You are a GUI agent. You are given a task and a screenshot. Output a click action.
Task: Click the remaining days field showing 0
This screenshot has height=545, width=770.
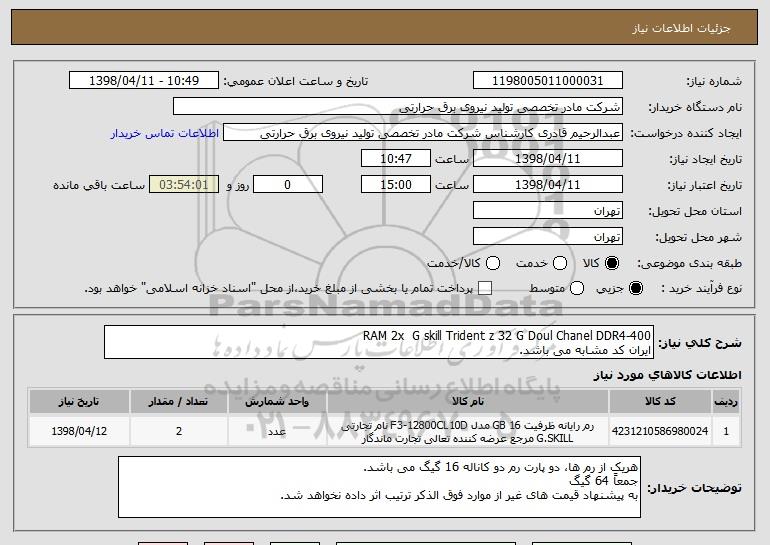coord(288,185)
